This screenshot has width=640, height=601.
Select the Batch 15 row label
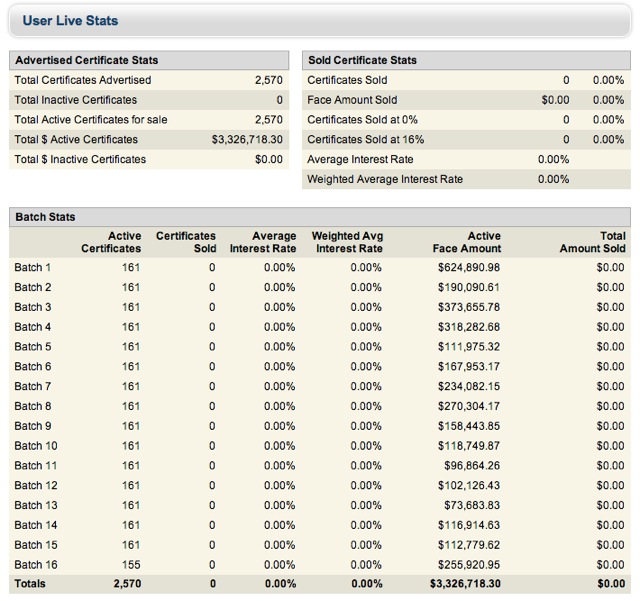tap(36, 545)
